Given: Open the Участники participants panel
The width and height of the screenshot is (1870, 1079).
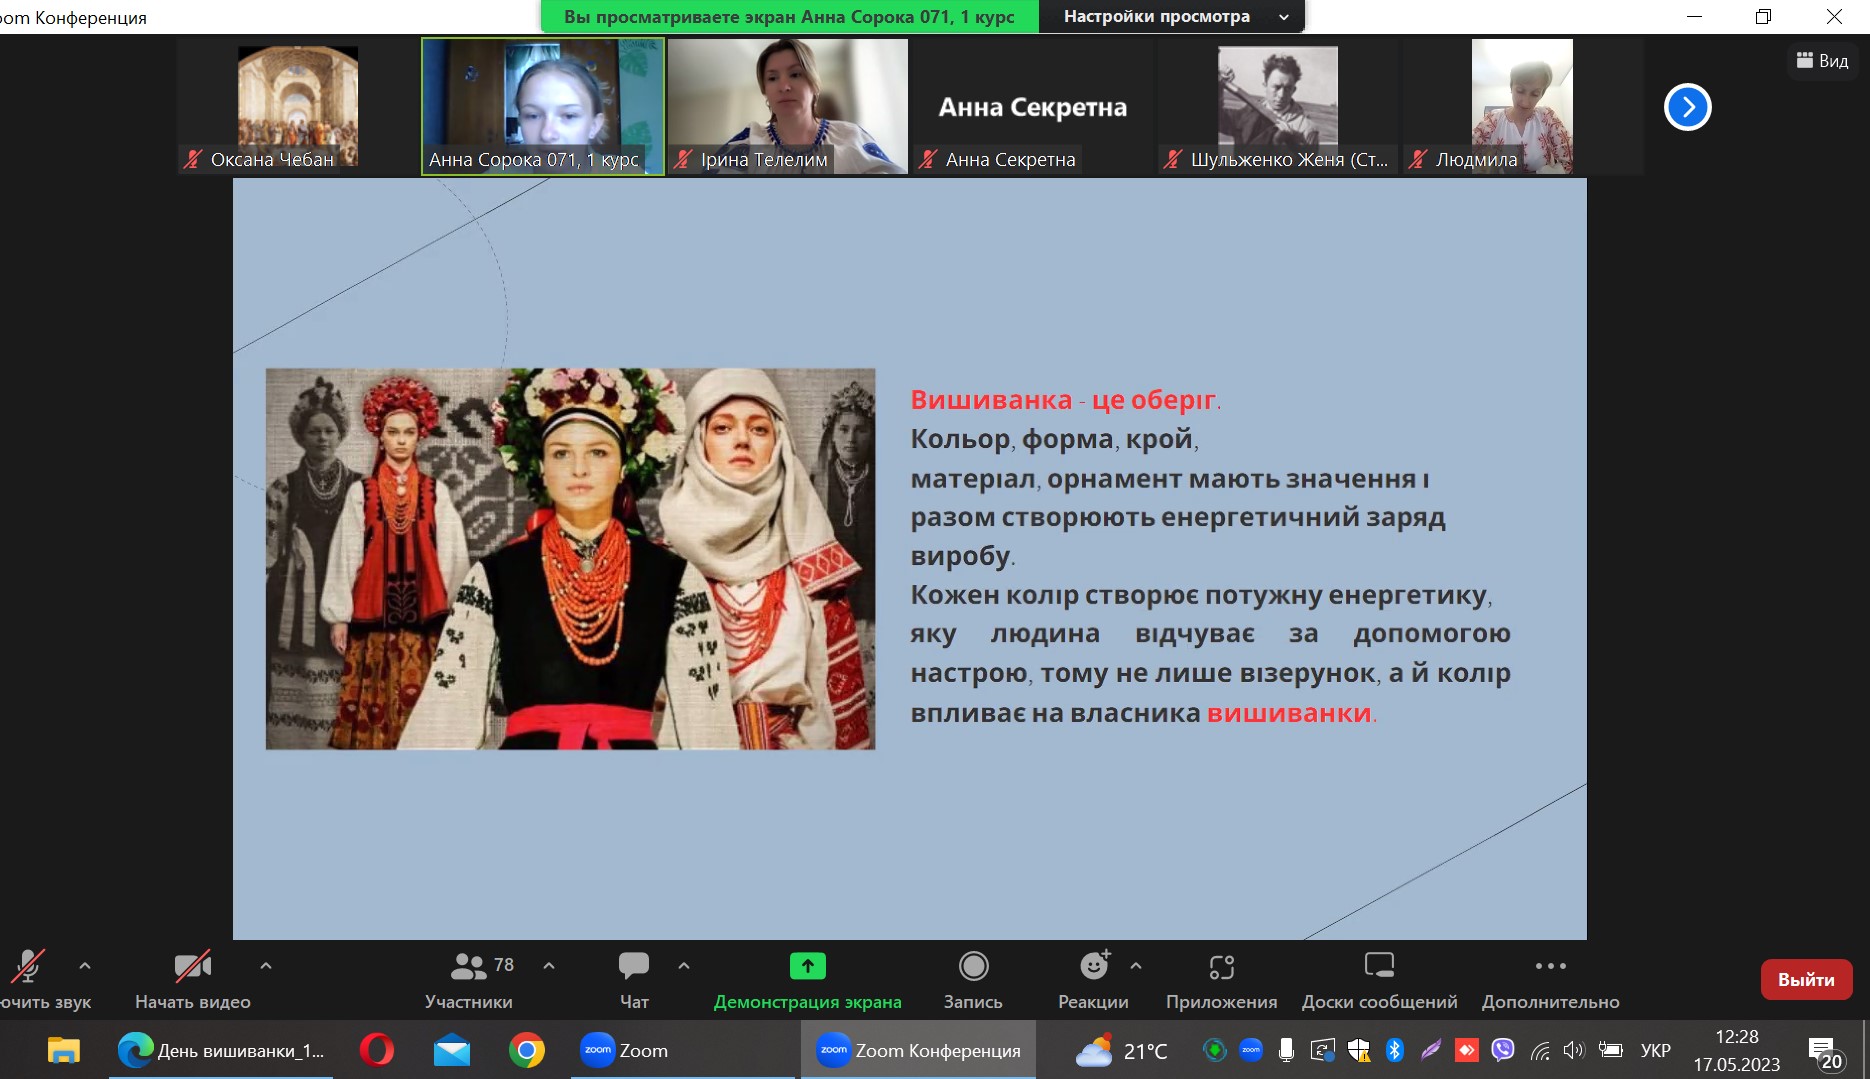Looking at the screenshot, I should tap(468, 979).
